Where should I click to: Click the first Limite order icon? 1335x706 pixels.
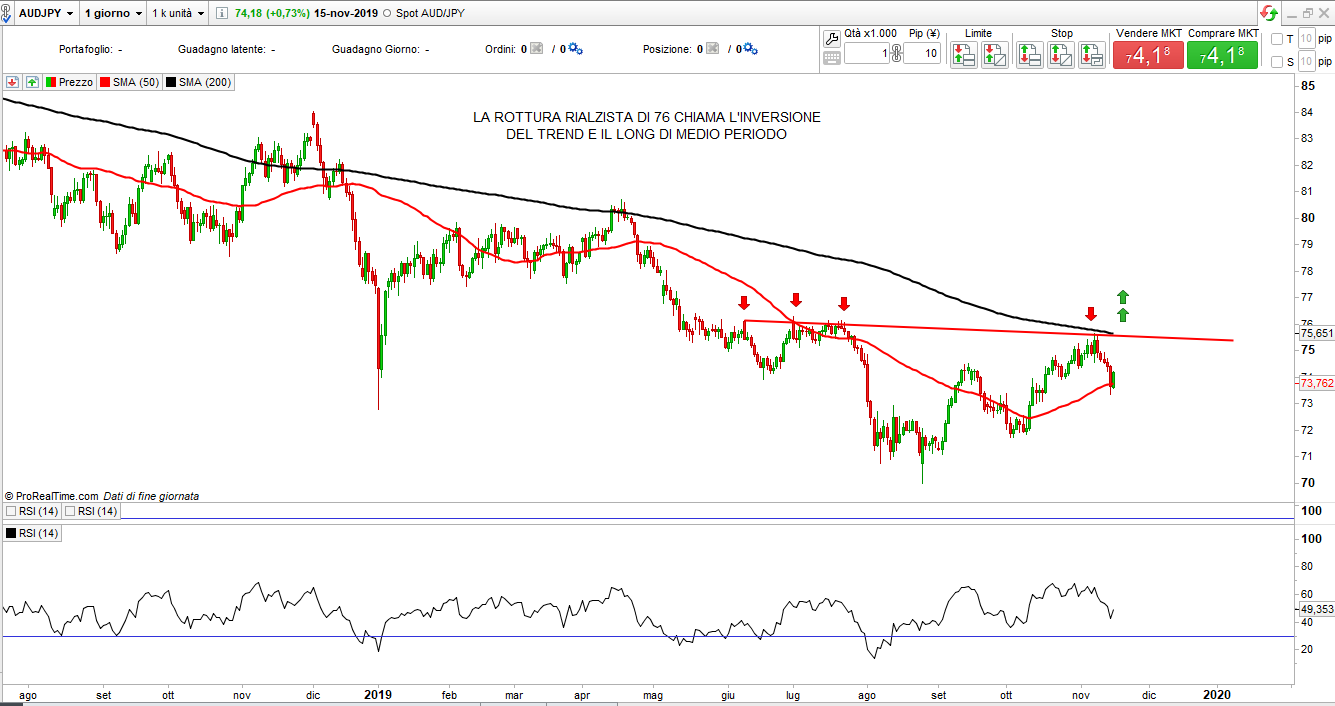(963, 55)
